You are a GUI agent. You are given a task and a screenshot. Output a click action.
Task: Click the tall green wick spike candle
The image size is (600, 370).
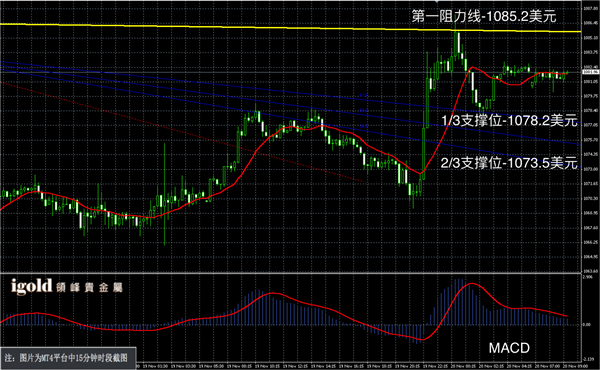tap(165, 194)
